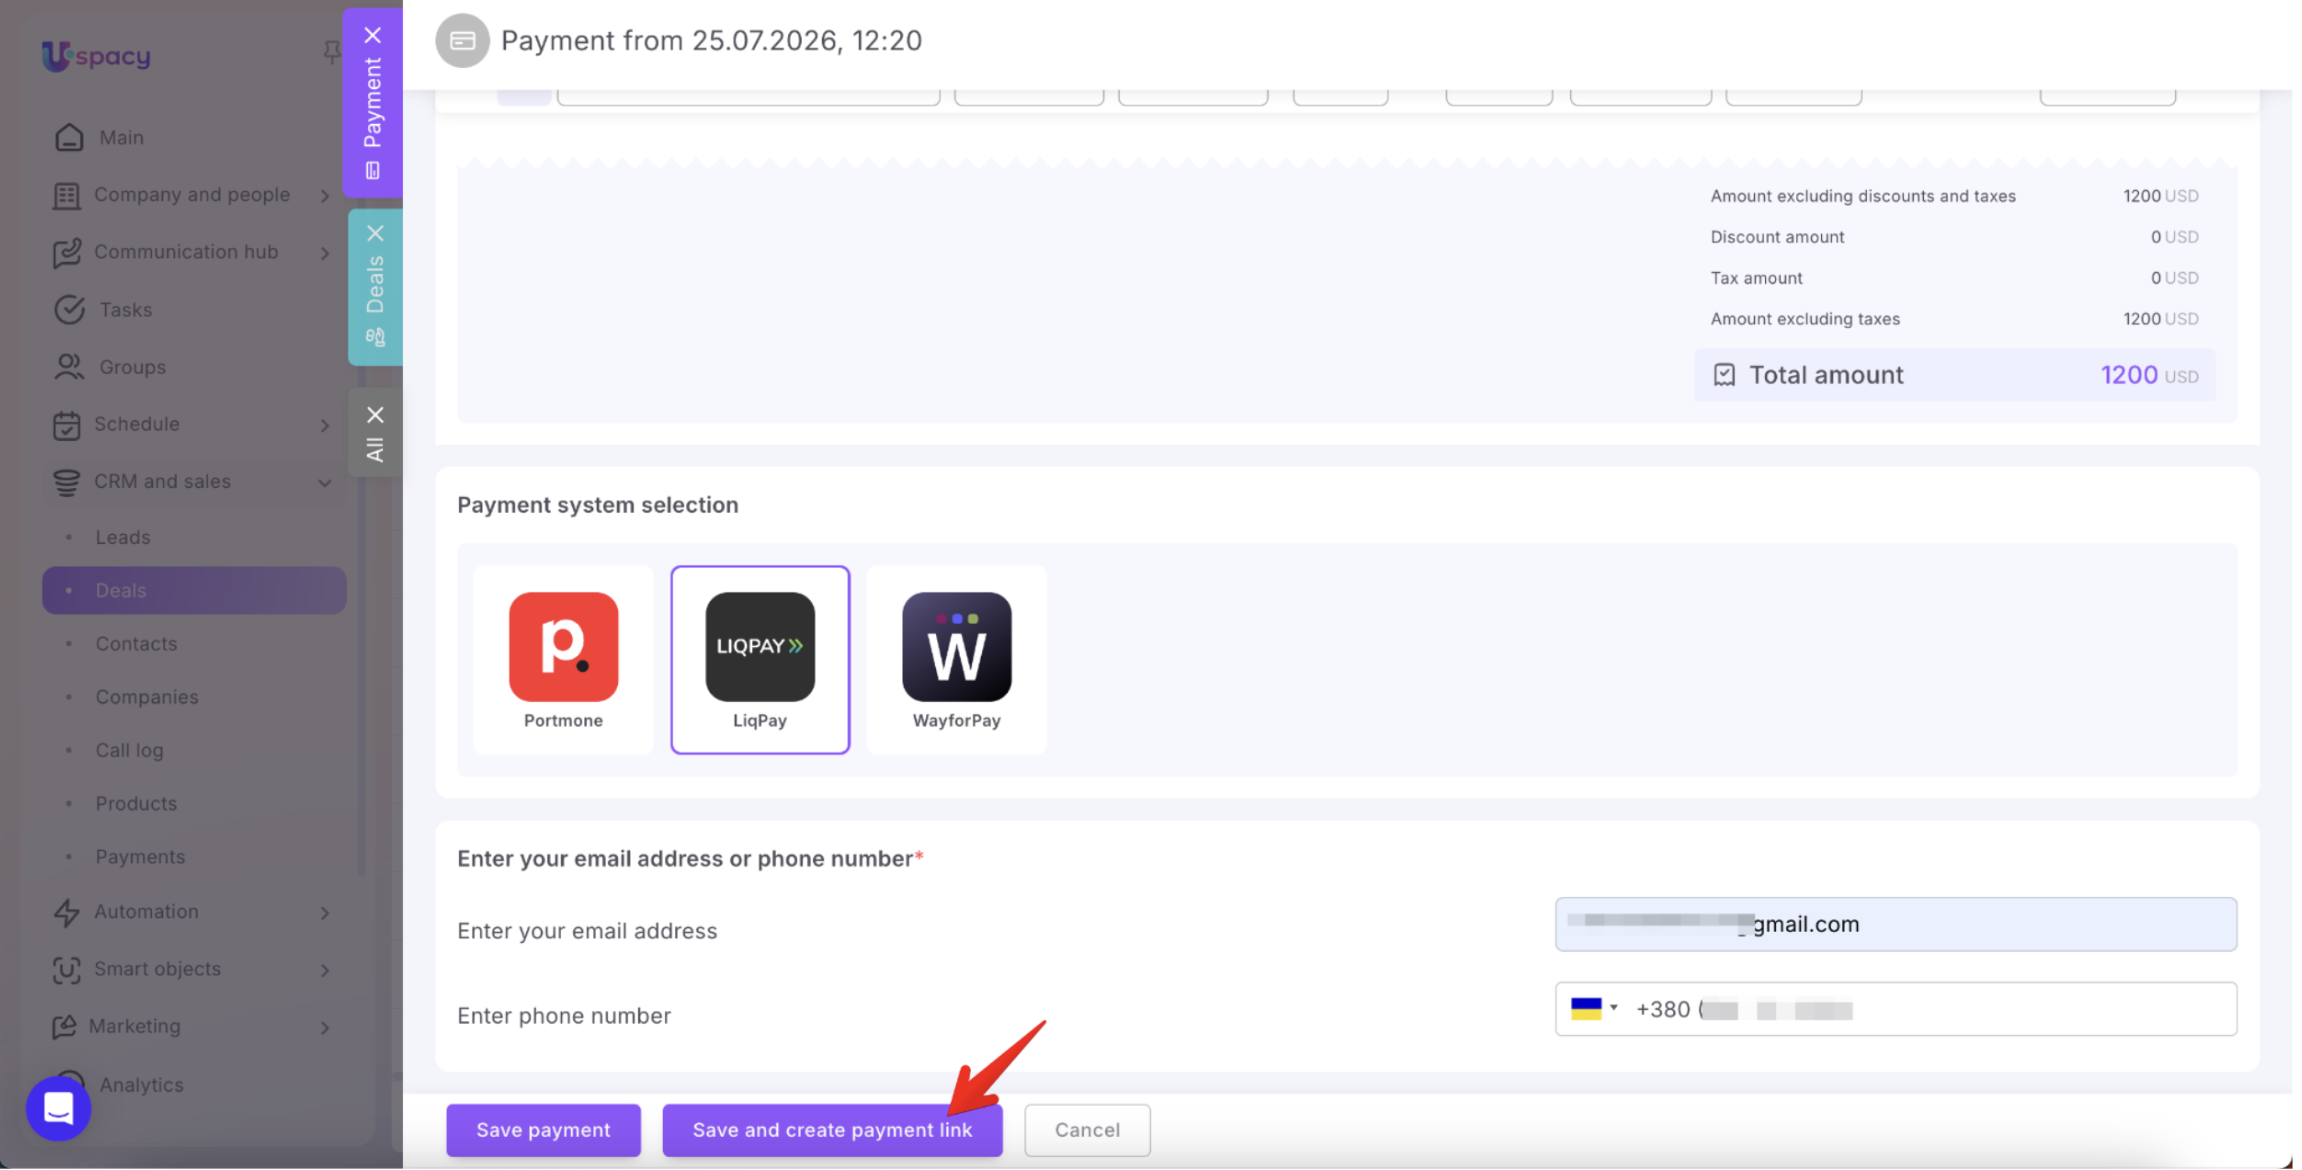The width and height of the screenshot is (2302, 1170).
Task: Open the Products section
Action: click(x=136, y=803)
